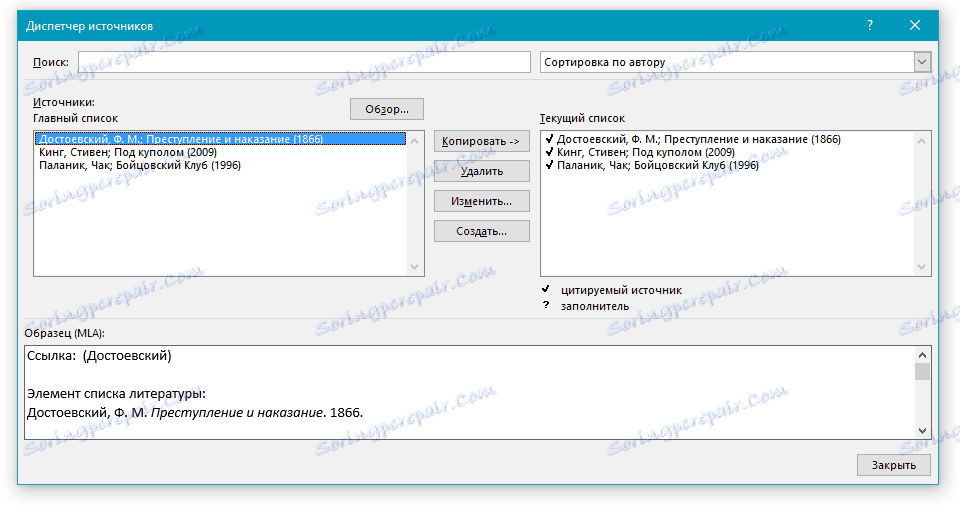This screenshot has height=507, width=960.
Task: Click the Закрыть button
Action: [x=894, y=465]
